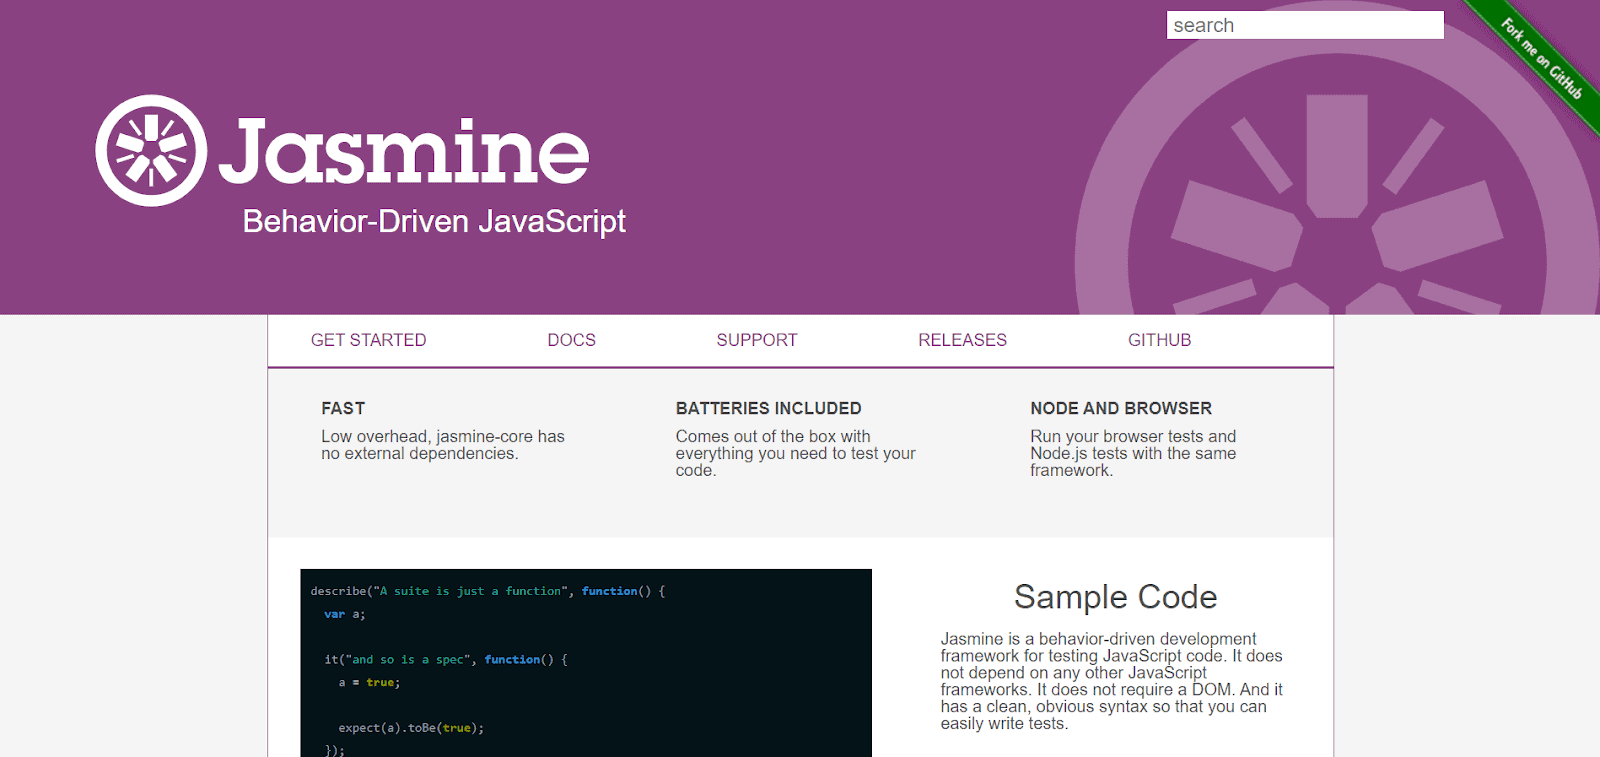Click the Sample Code heading

(1115, 597)
